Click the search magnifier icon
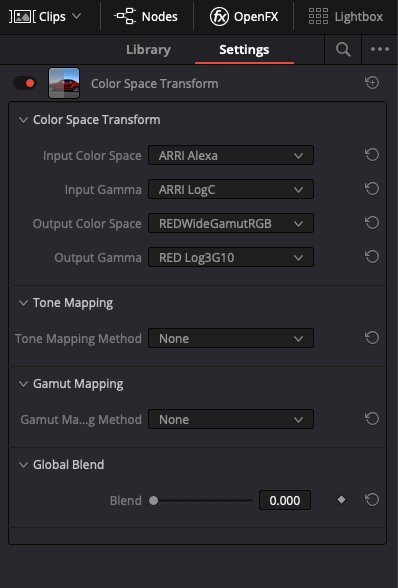Viewport: 398px width, 588px height. tap(343, 50)
